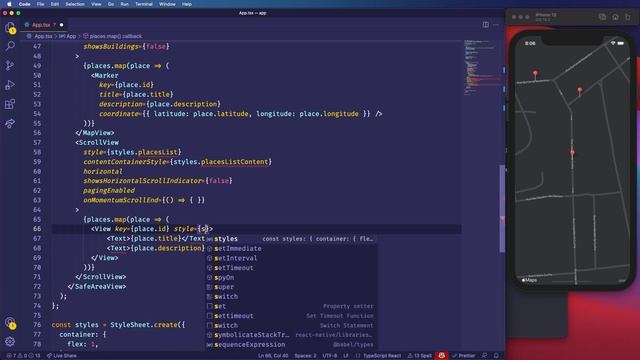Choose 'setImmediate' autocomplete suggestion
Image resolution: width=640 pixels, height=360 pixels.
click(291, 249)
